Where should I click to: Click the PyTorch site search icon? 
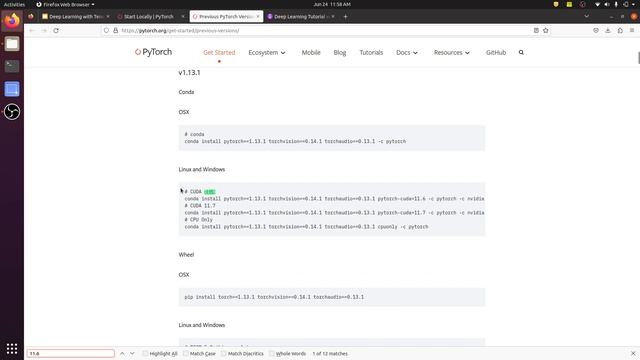[x=521, y=52]
